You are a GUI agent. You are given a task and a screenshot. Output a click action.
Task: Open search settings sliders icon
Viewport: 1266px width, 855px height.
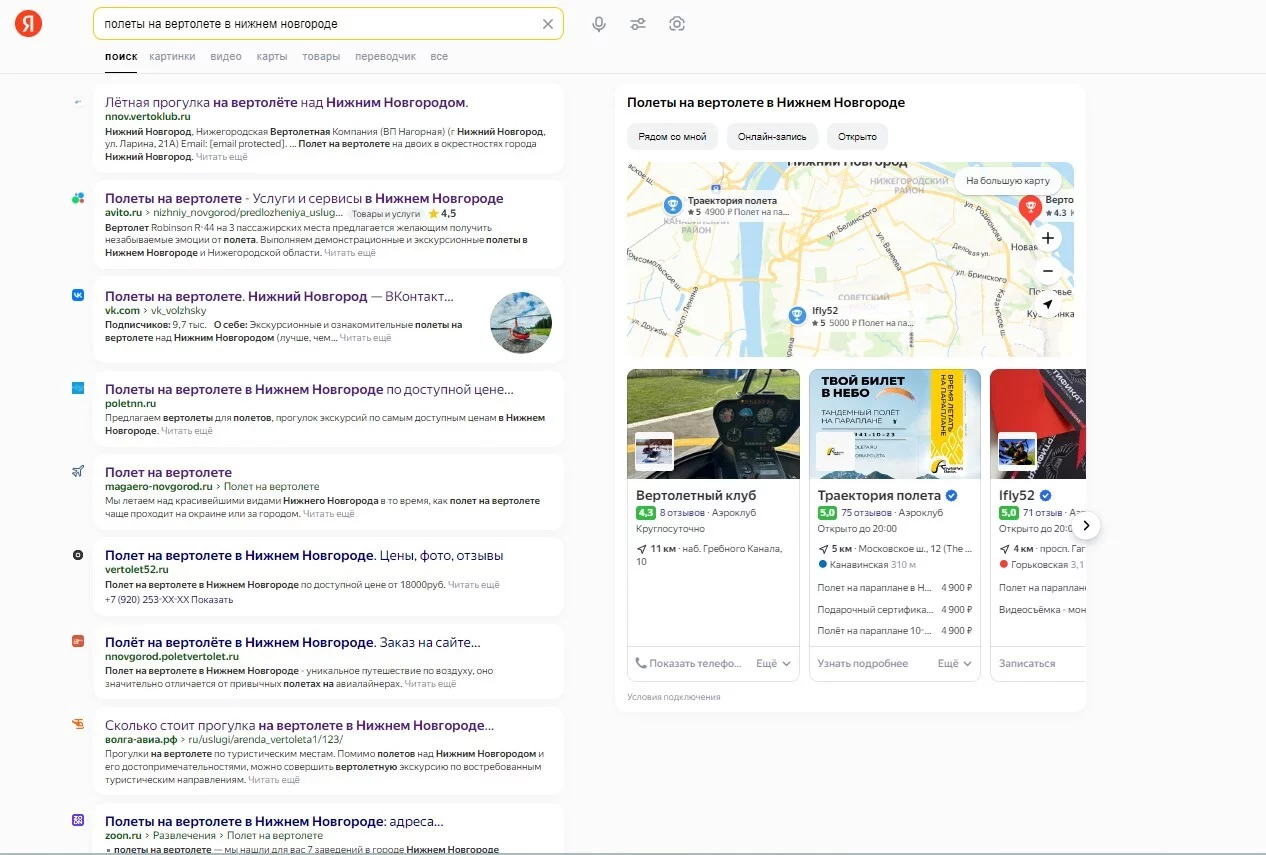tap(638, 24)
